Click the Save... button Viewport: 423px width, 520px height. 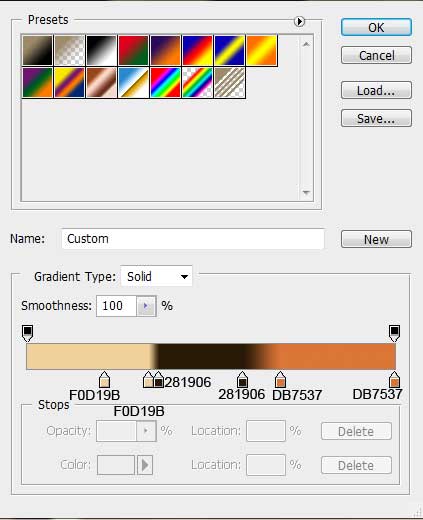[376, 118]
